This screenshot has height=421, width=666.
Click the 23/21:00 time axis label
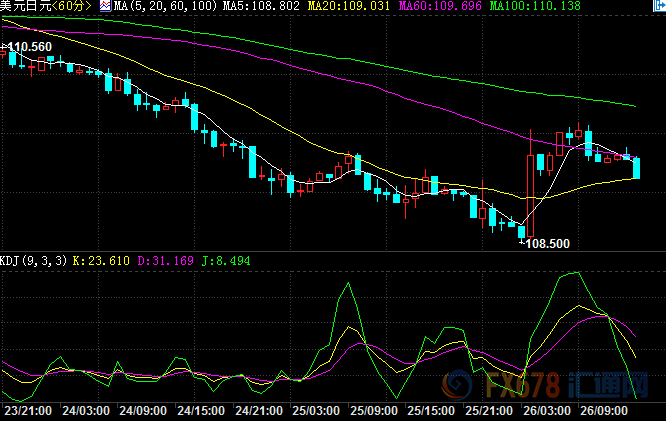pos(28,411)
